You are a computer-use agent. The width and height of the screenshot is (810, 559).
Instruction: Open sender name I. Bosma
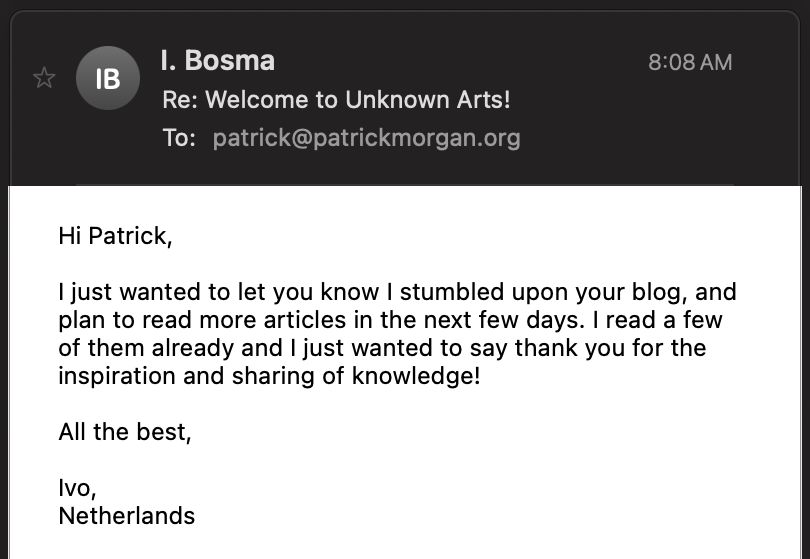(217, 60)
